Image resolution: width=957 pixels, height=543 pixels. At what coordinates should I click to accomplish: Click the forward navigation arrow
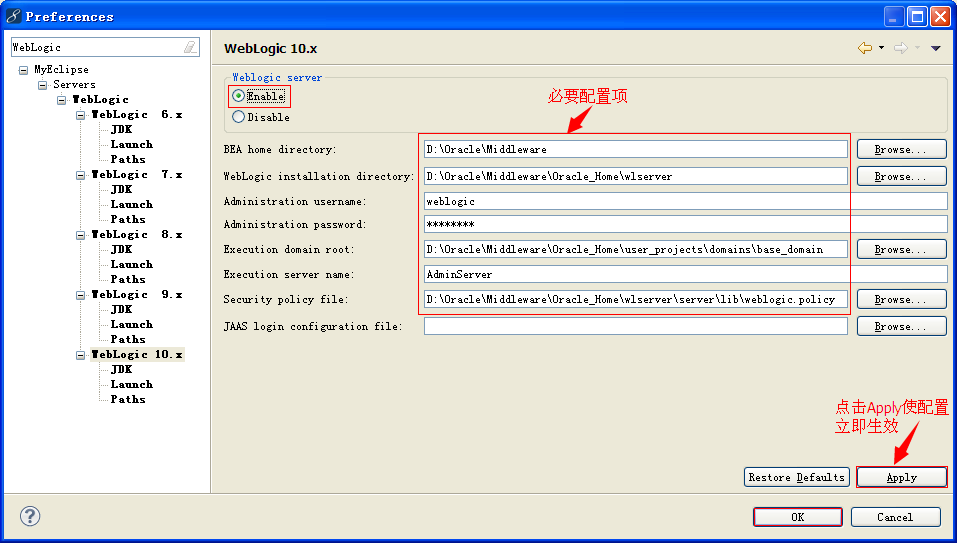(x=901, y=48)
